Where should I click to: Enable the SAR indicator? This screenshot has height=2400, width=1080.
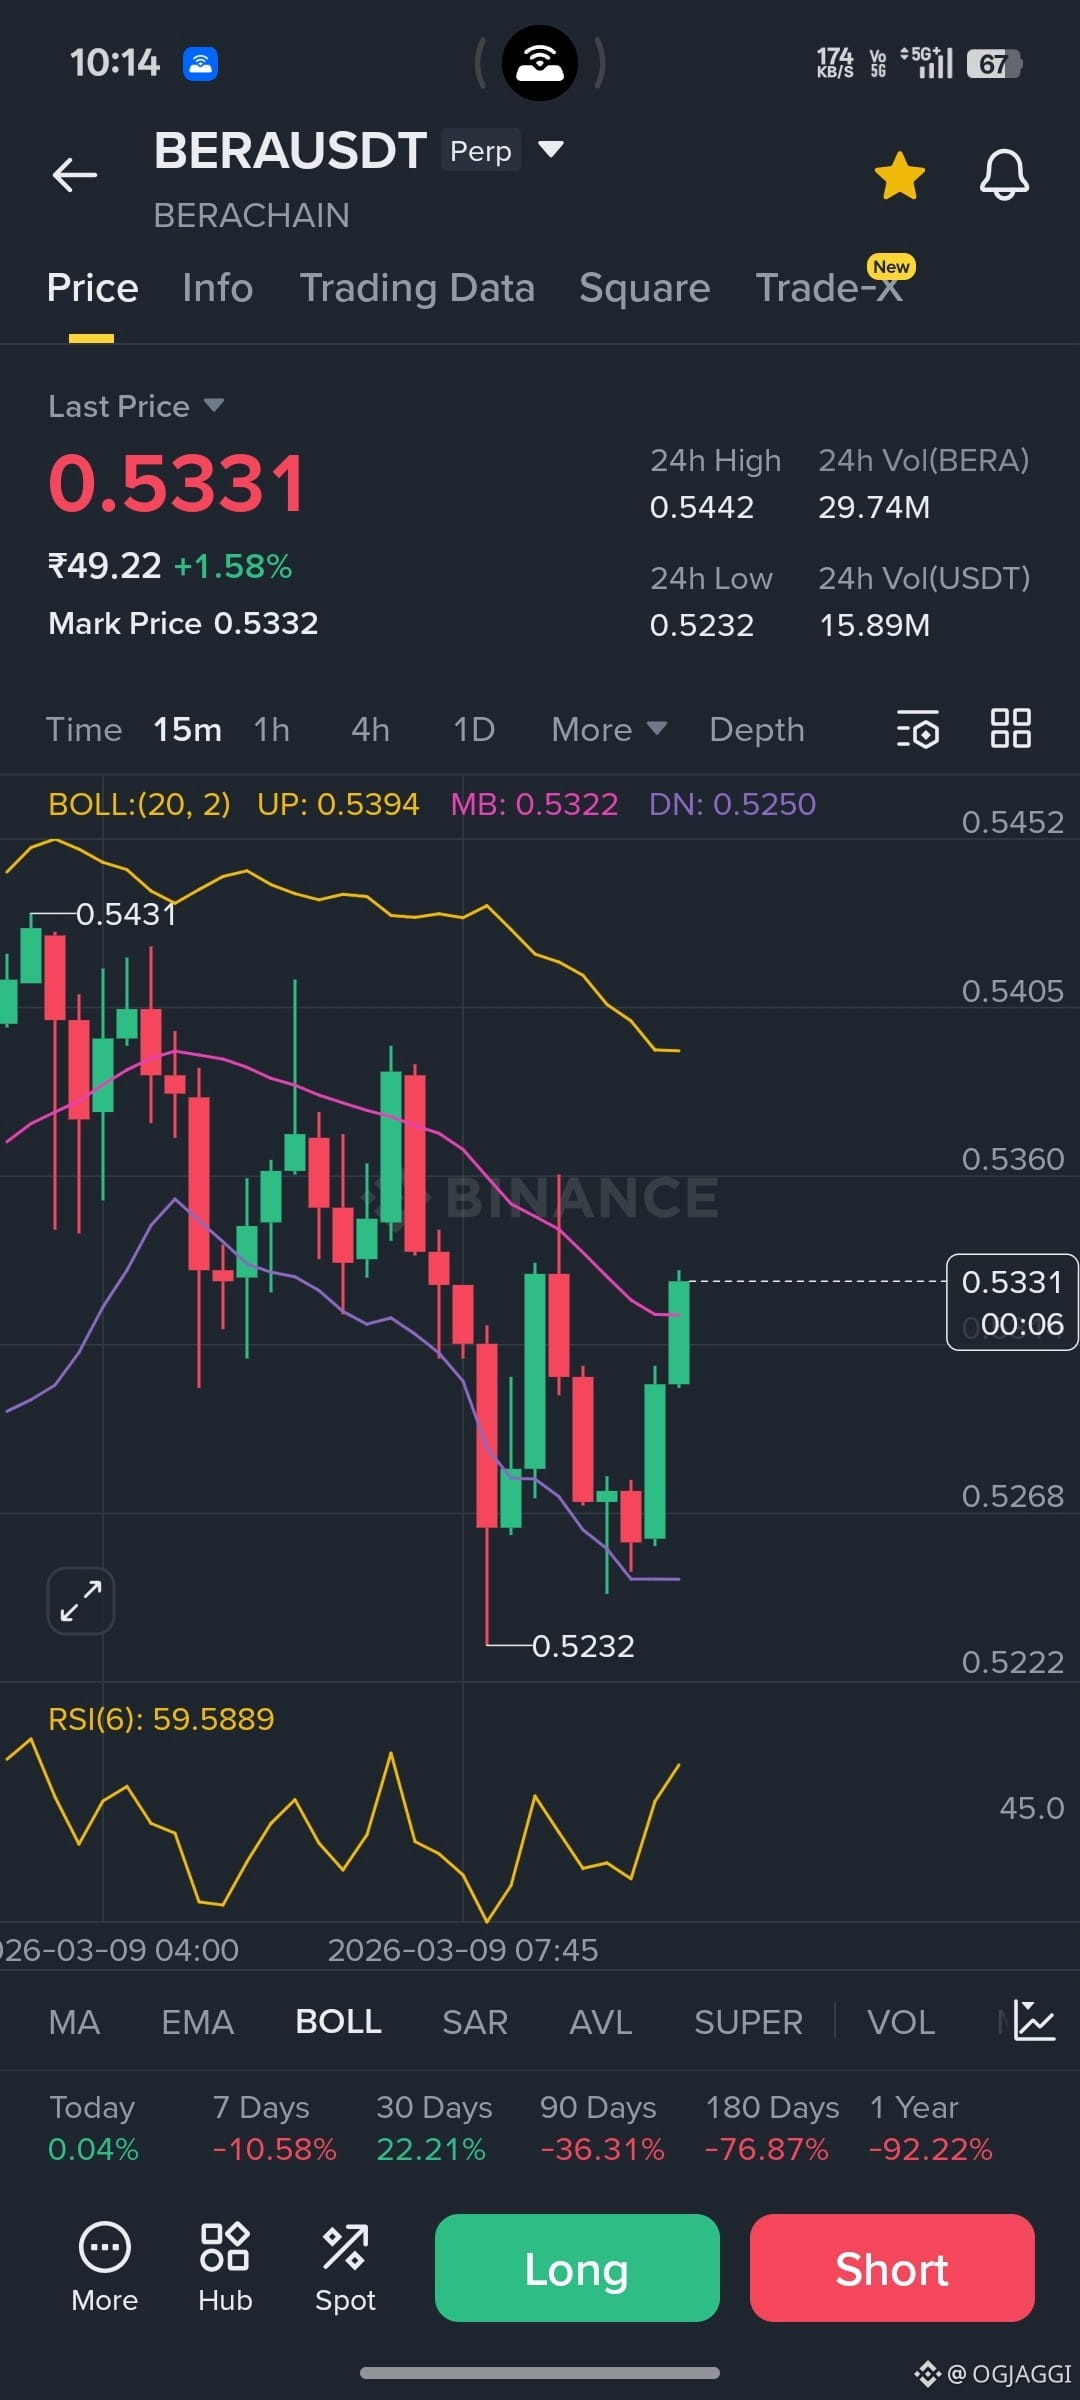[475, 2022]
